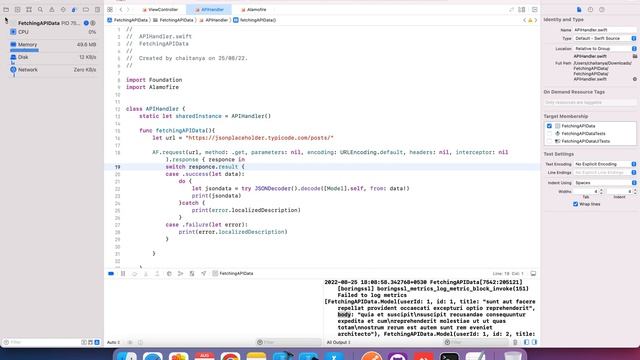The image size is (640, 360).
Task: Select the Disk gauge row
Action: [52, 59]
